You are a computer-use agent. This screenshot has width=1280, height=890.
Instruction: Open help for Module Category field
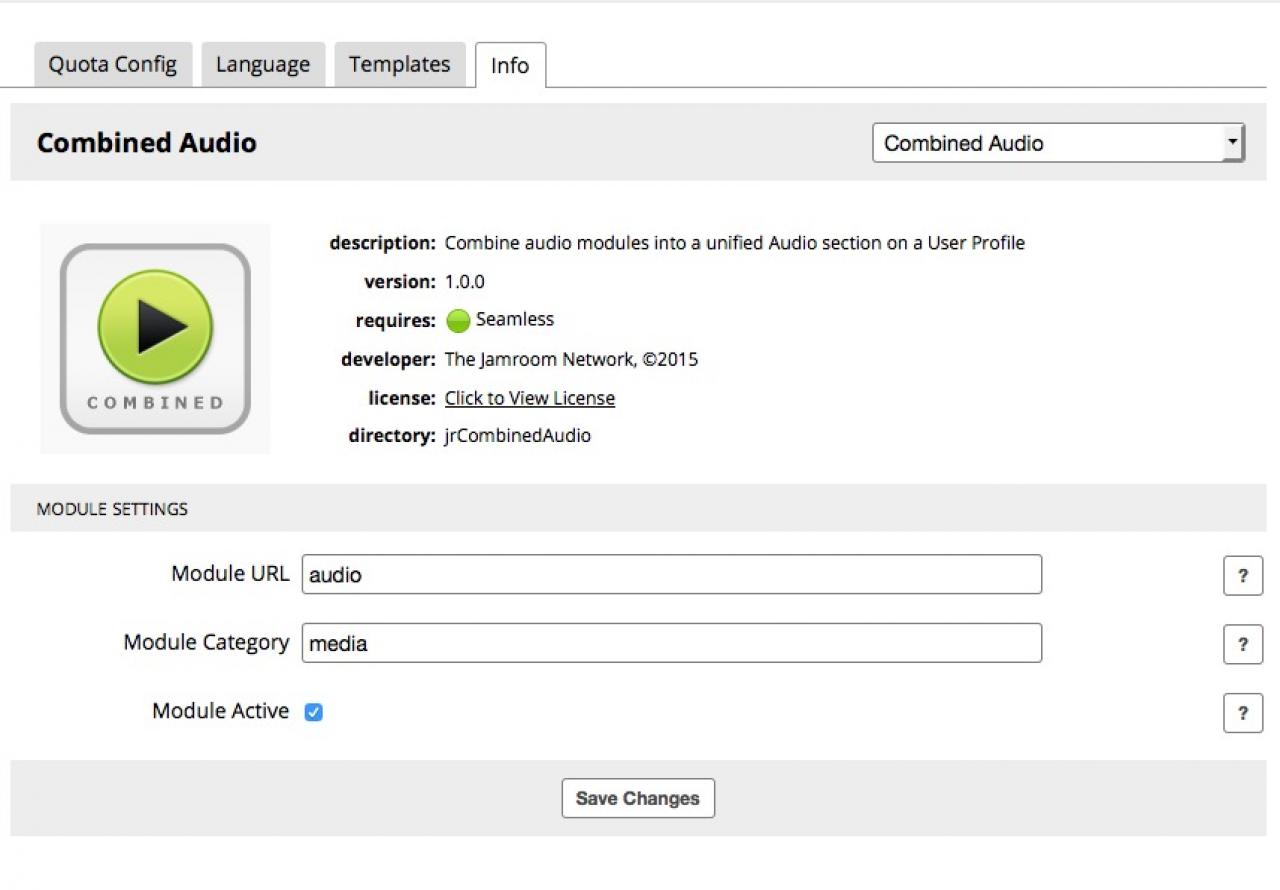click(1242, 645)
